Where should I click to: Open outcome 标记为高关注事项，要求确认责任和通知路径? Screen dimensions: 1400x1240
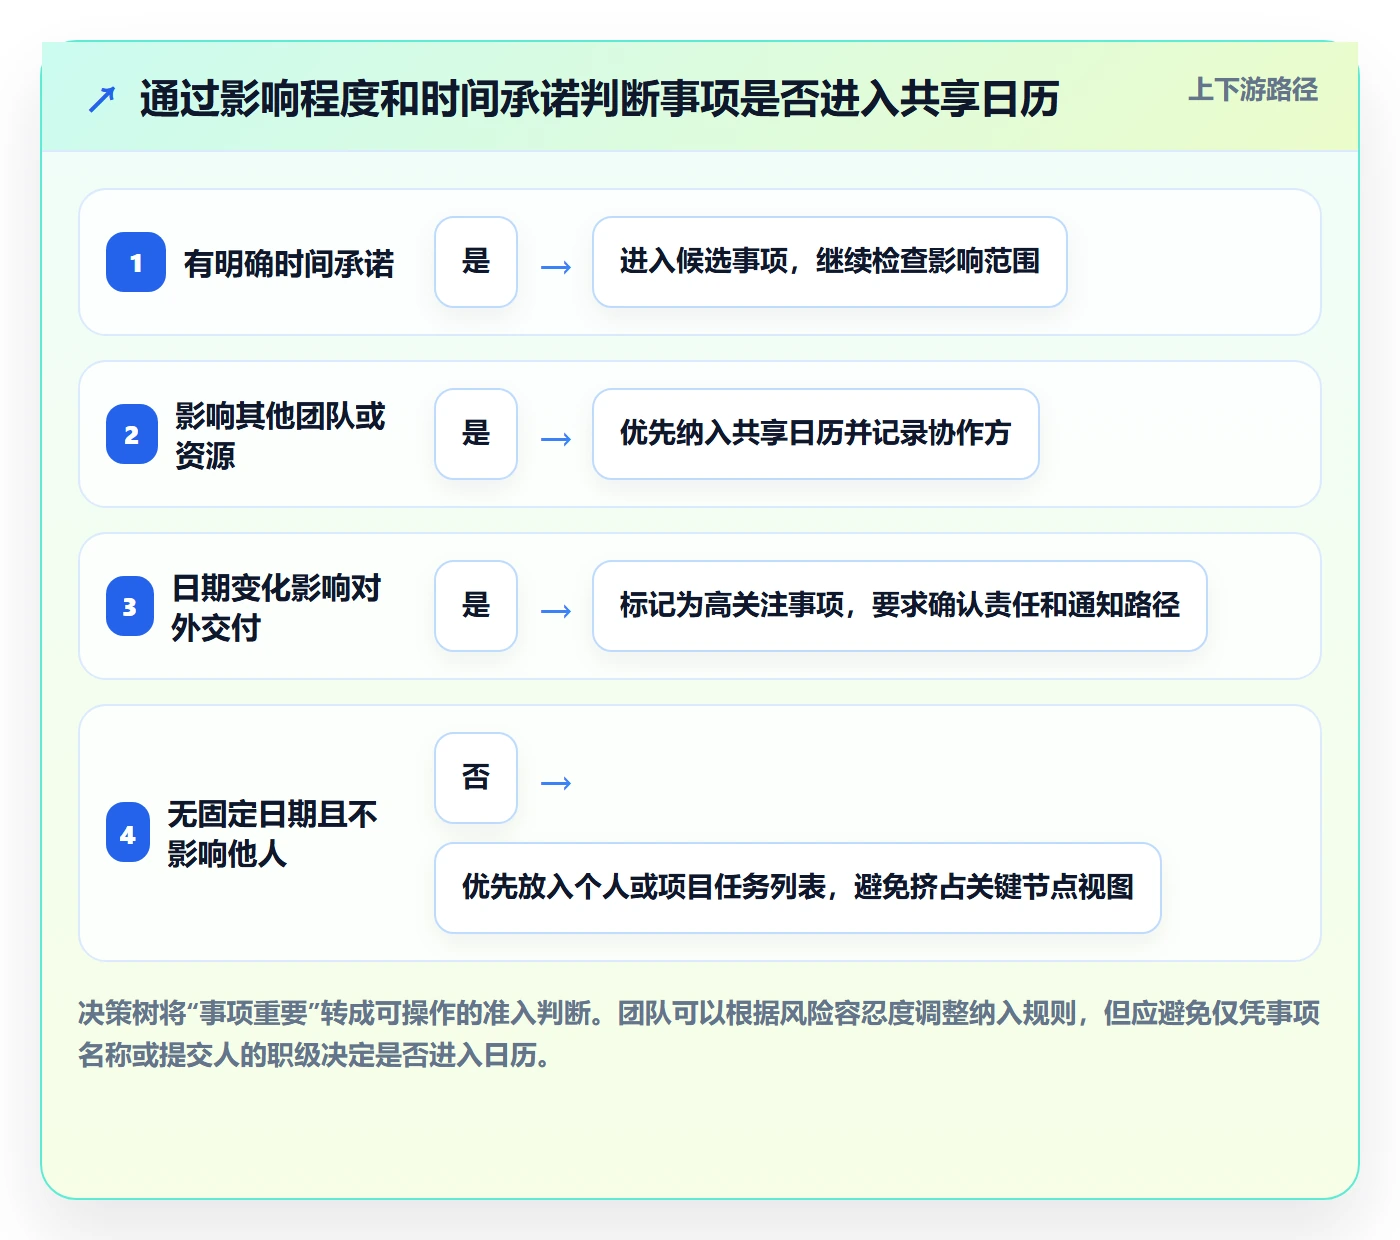click(x=900, y=606)
